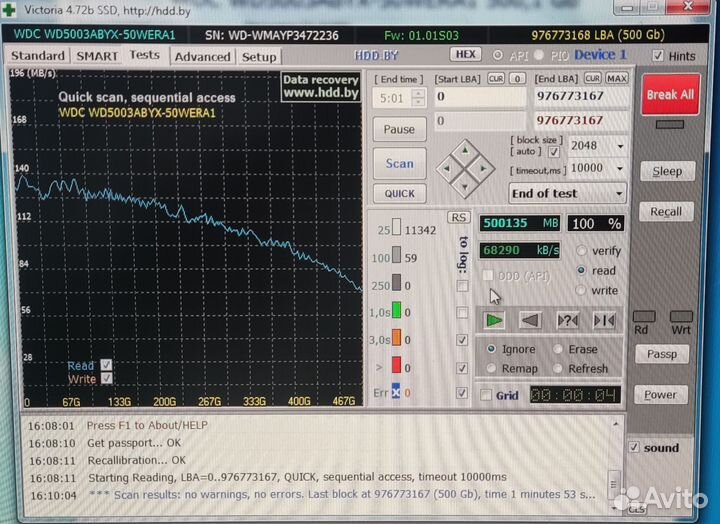Toggle the Grid checkbox
720x524 pixels.
pyautogui.click(x=486, y=395)
